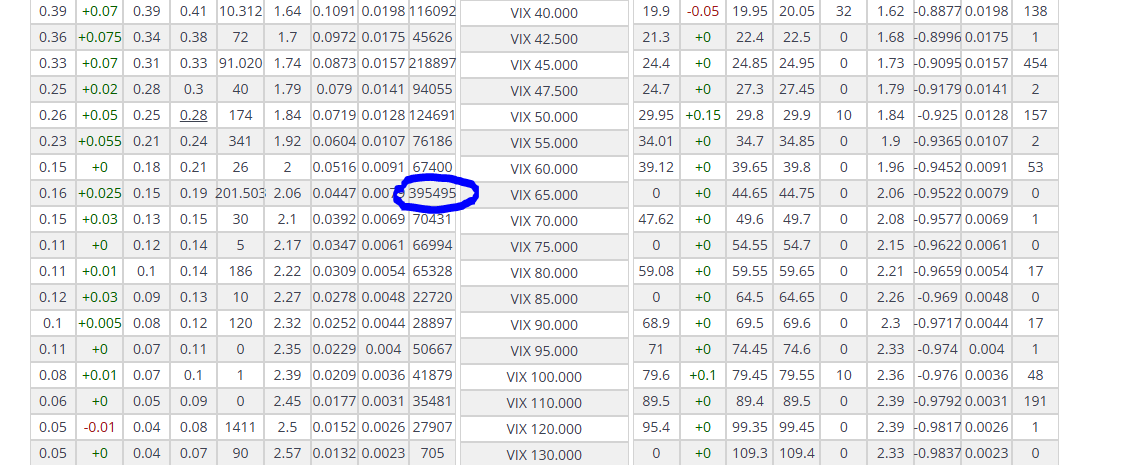Choose the VIX 130.000 strike

pos(544,454)
